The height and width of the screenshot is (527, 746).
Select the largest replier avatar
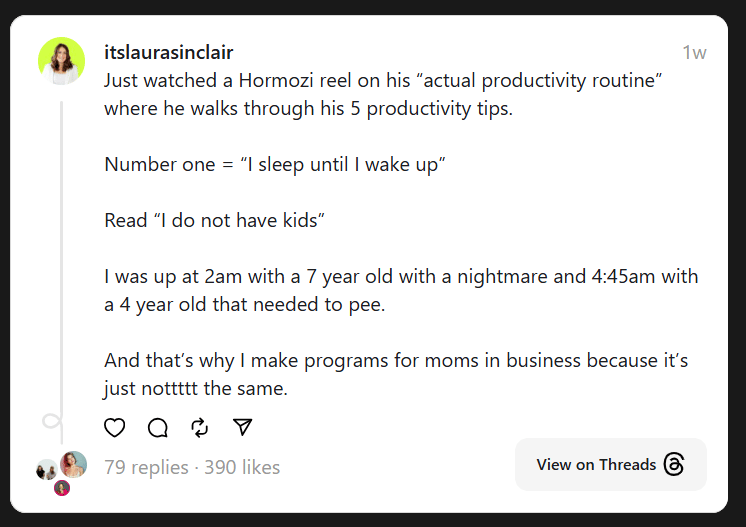pyautogui.click(x=73, y=464)
